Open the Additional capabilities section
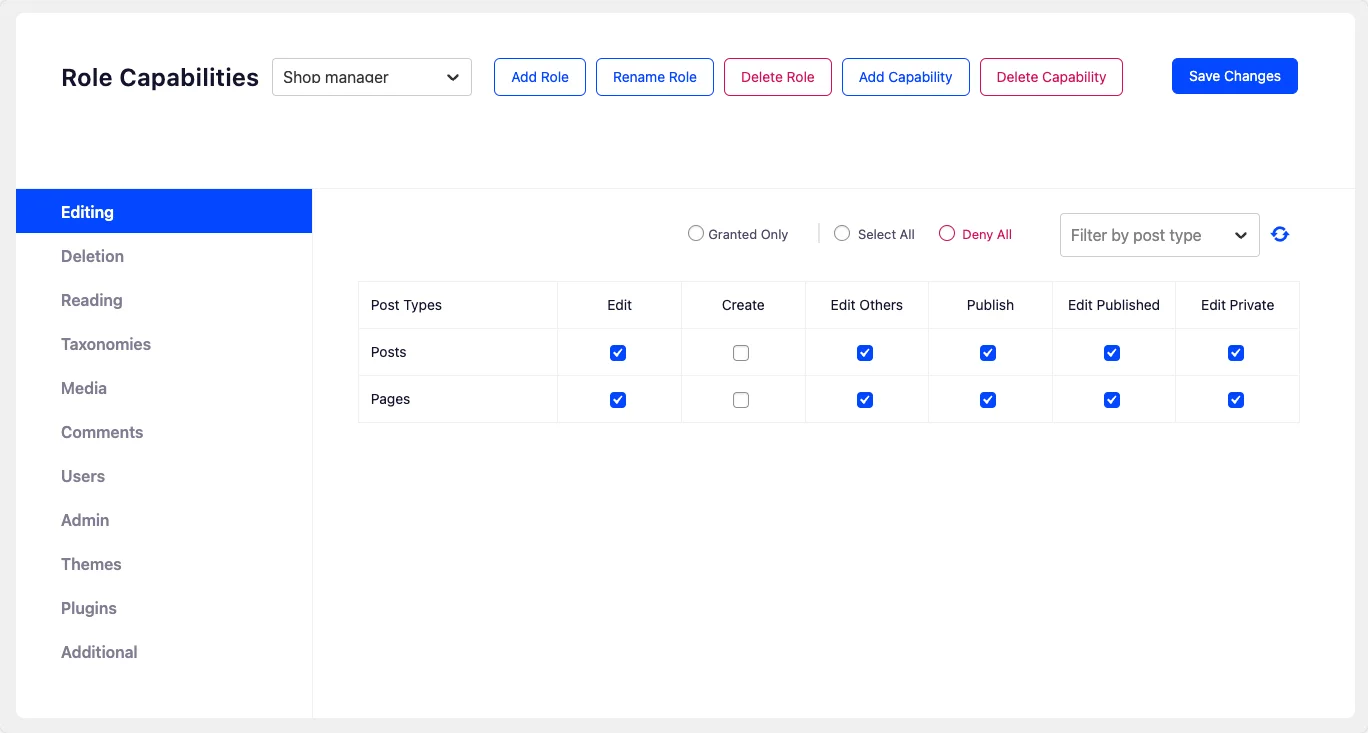 99,652
